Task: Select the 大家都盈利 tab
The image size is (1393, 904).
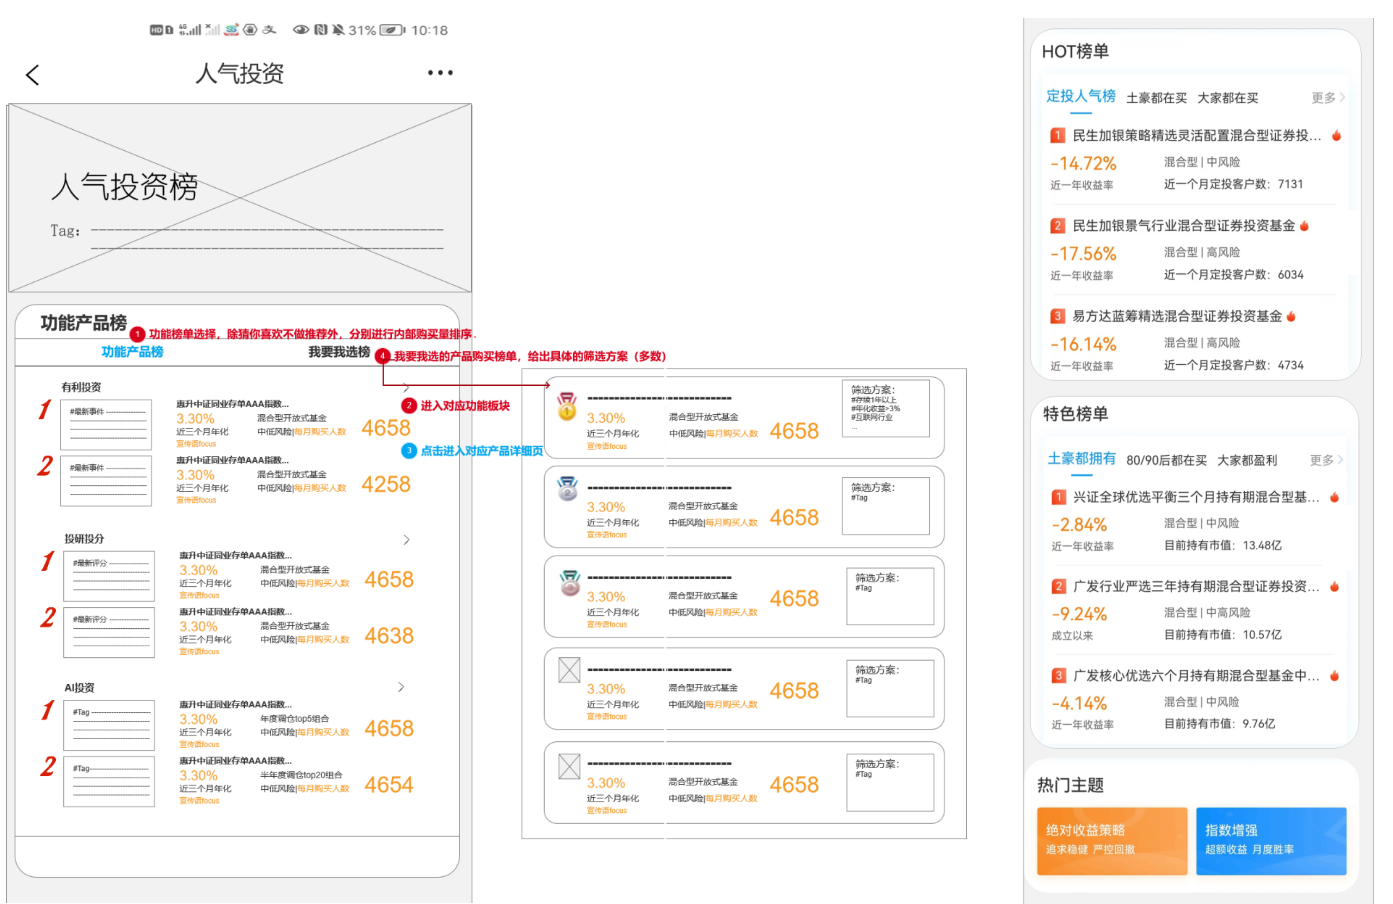Action: coord(1247,460)
